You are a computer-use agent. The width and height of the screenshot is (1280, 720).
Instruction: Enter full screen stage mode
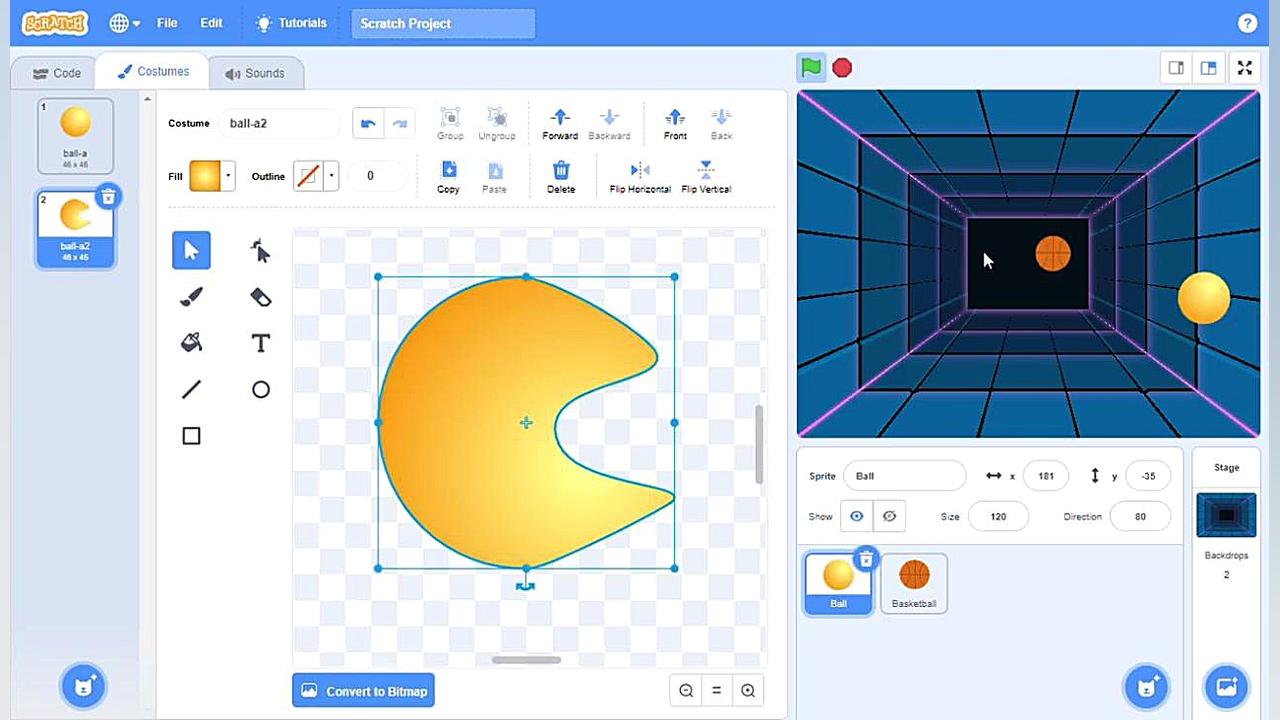[1245, 68]
